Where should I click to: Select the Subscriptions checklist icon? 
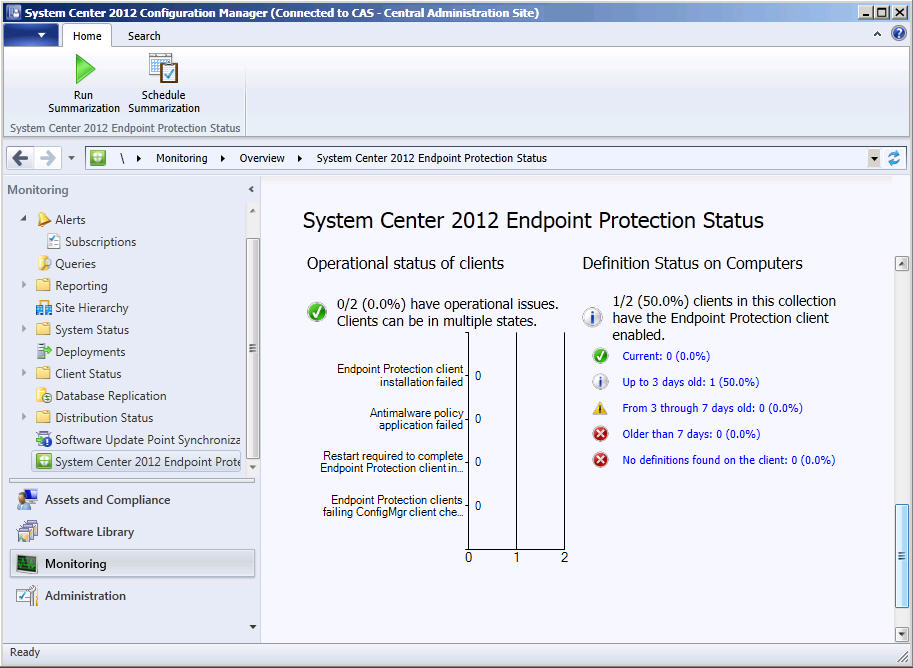(54, 241)
